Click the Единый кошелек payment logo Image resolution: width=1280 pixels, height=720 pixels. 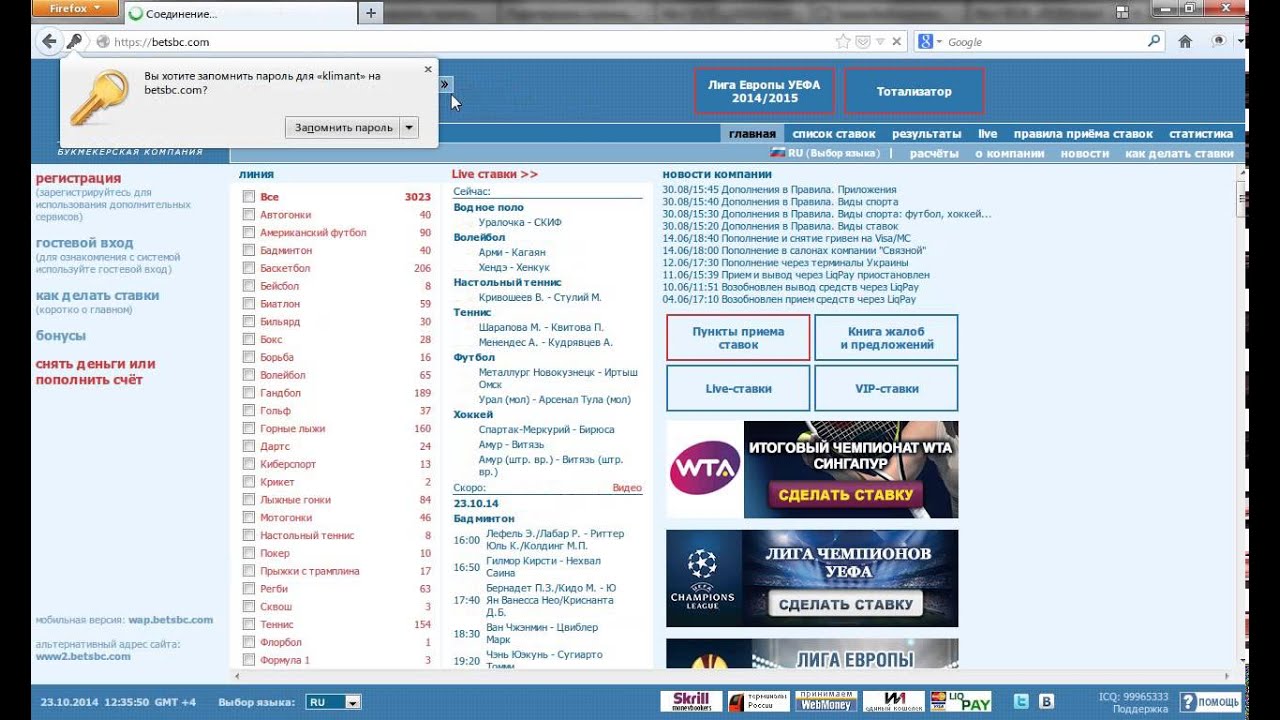point(893,702)
